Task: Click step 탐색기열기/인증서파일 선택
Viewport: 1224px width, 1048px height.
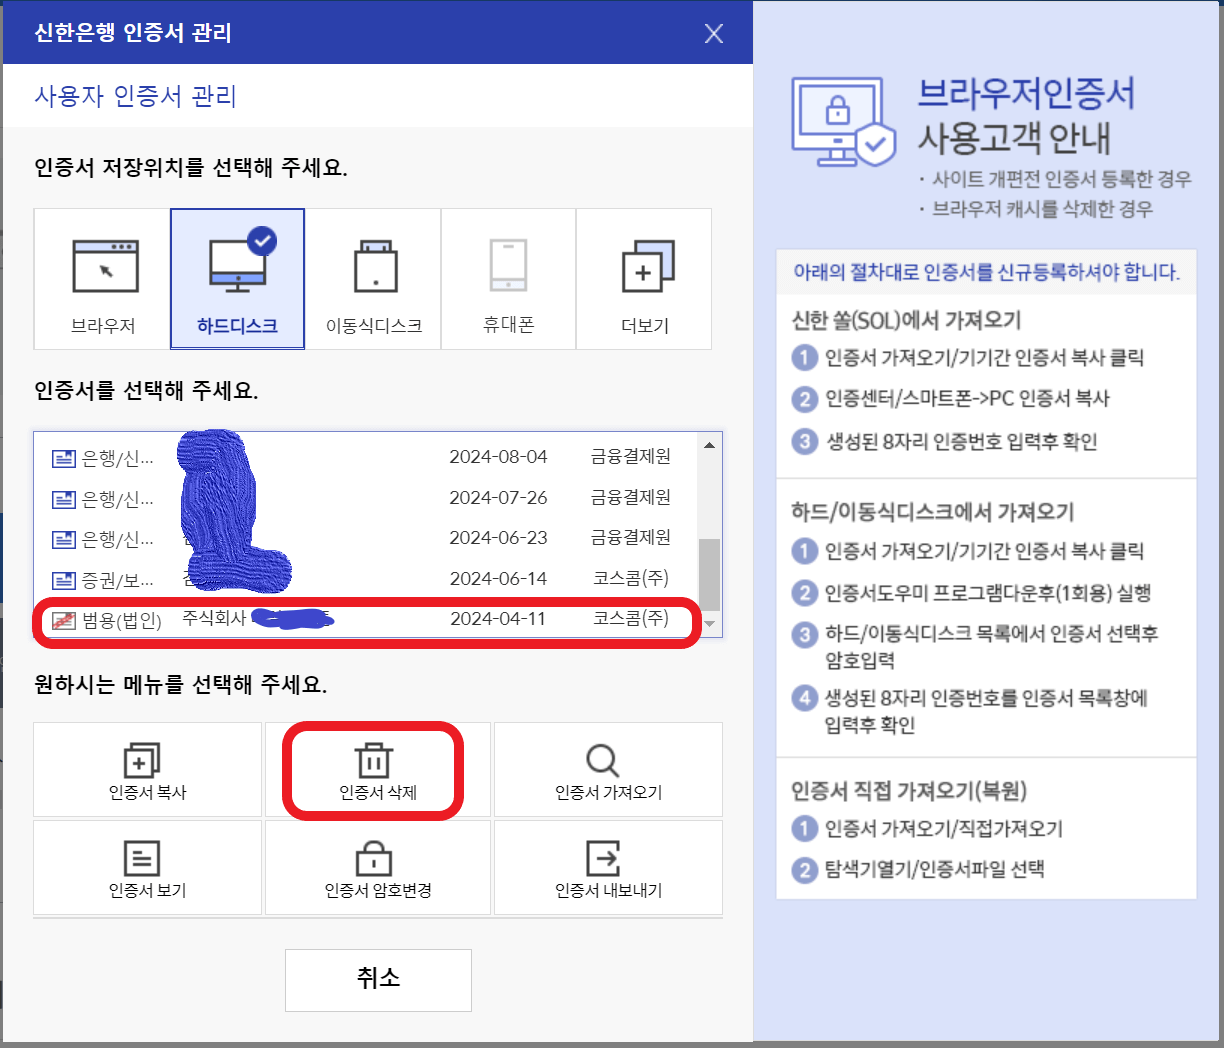Action: point(934,869)
